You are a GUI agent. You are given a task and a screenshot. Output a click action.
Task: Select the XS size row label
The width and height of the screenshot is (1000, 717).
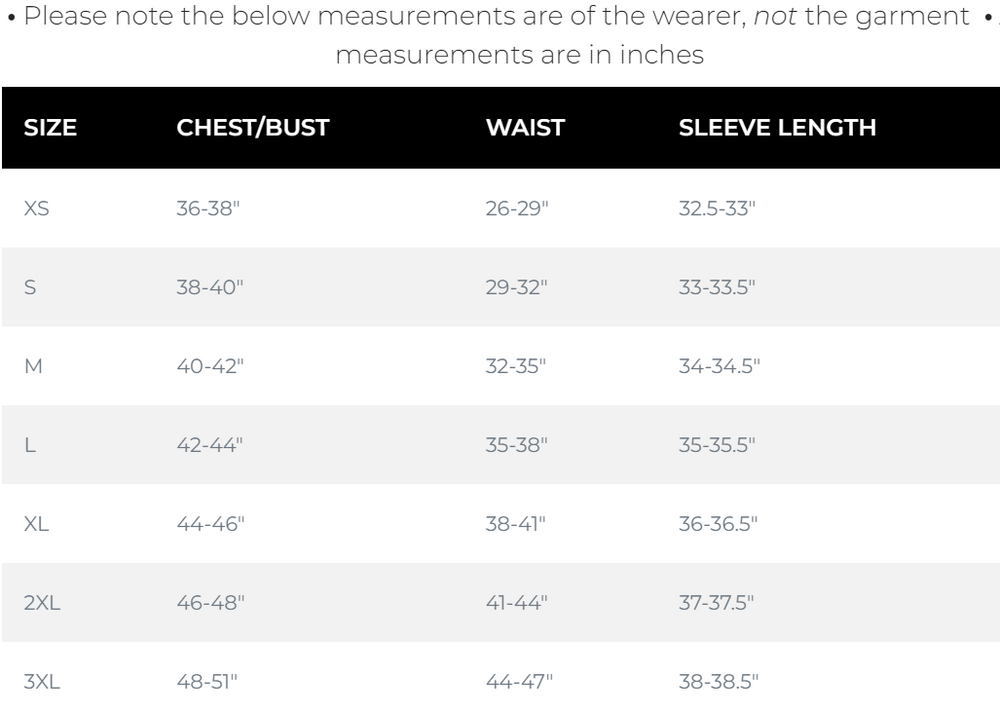tap(36, 209)
